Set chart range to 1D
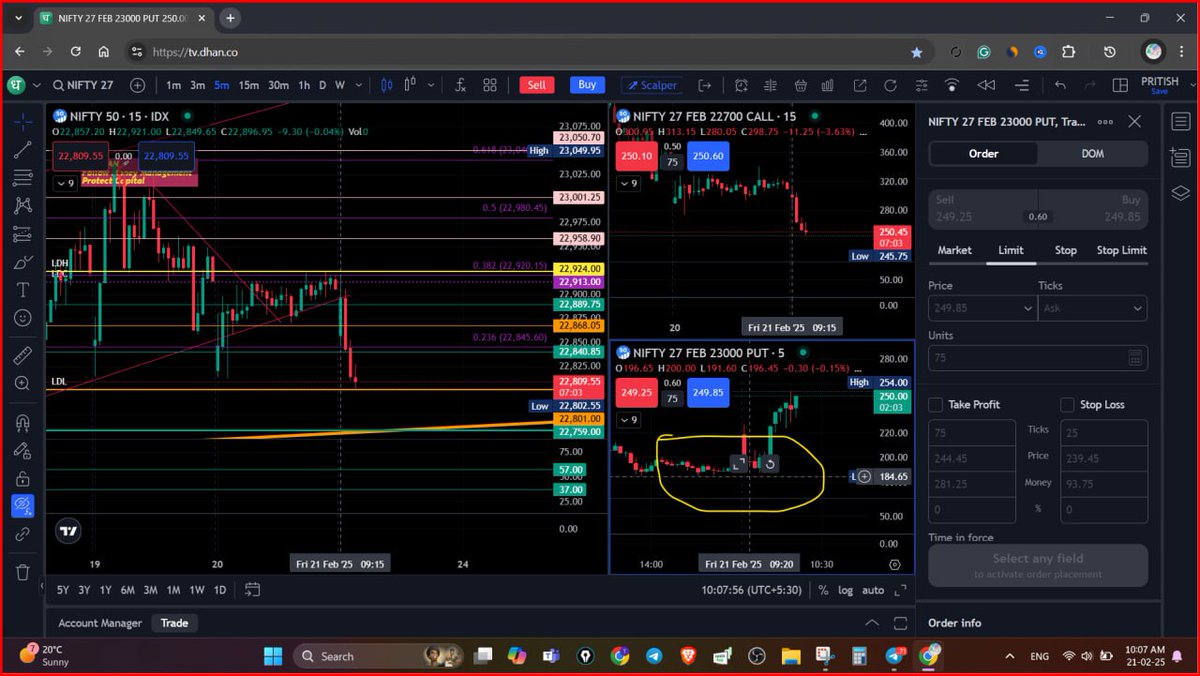 pyautogui.click(x=220, y=590)
